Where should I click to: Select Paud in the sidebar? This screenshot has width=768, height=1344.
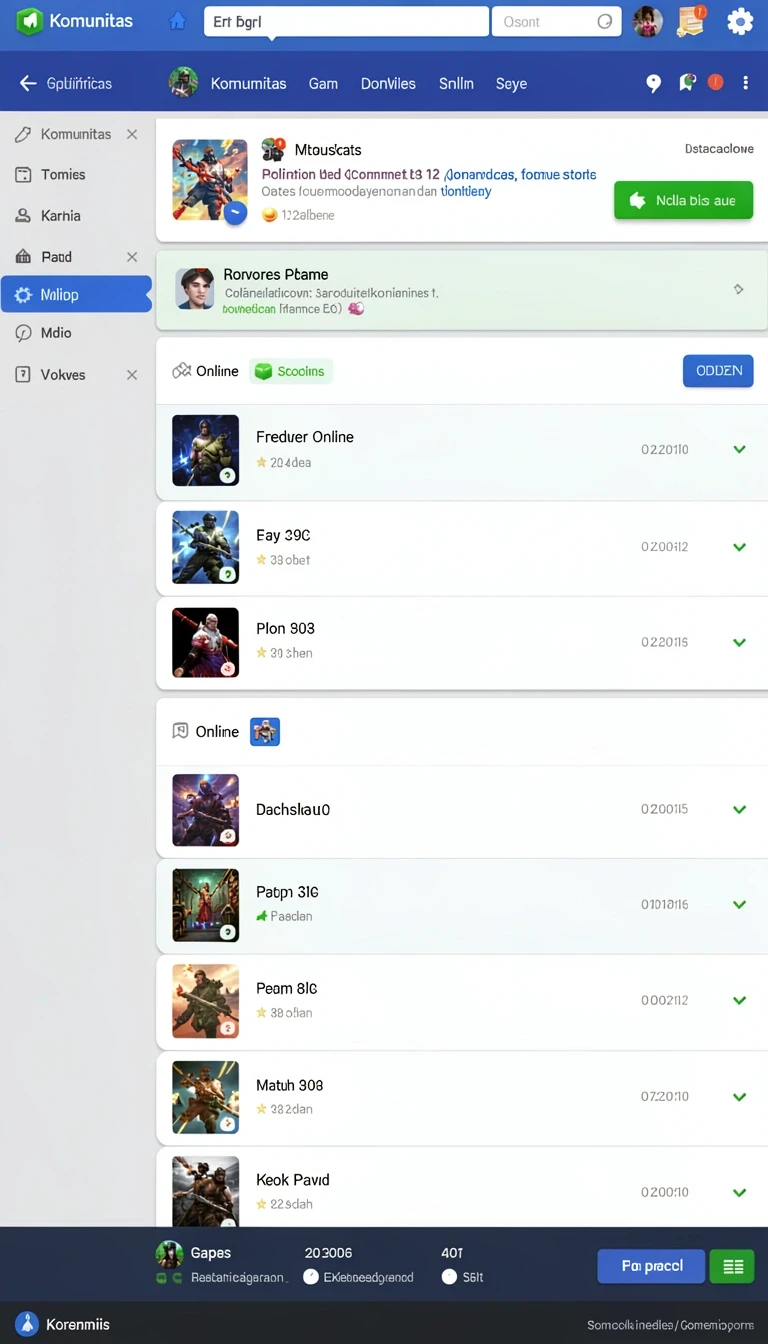[56, 257]
